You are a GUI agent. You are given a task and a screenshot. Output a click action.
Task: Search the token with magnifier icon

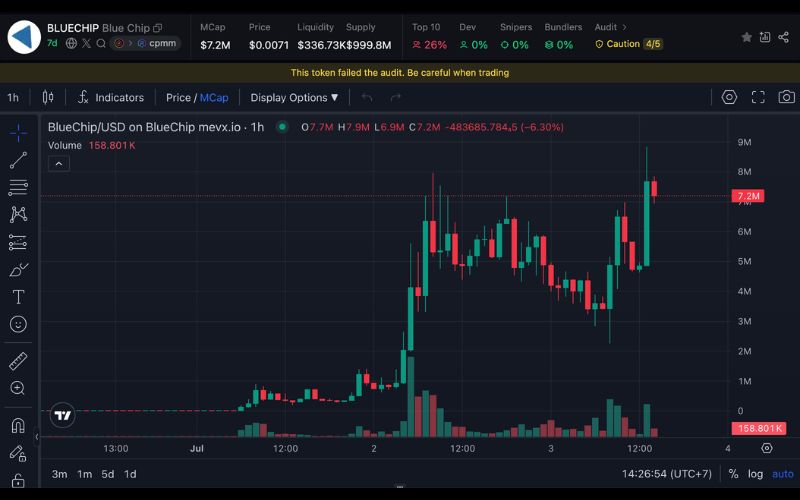[x=101, y=43]
